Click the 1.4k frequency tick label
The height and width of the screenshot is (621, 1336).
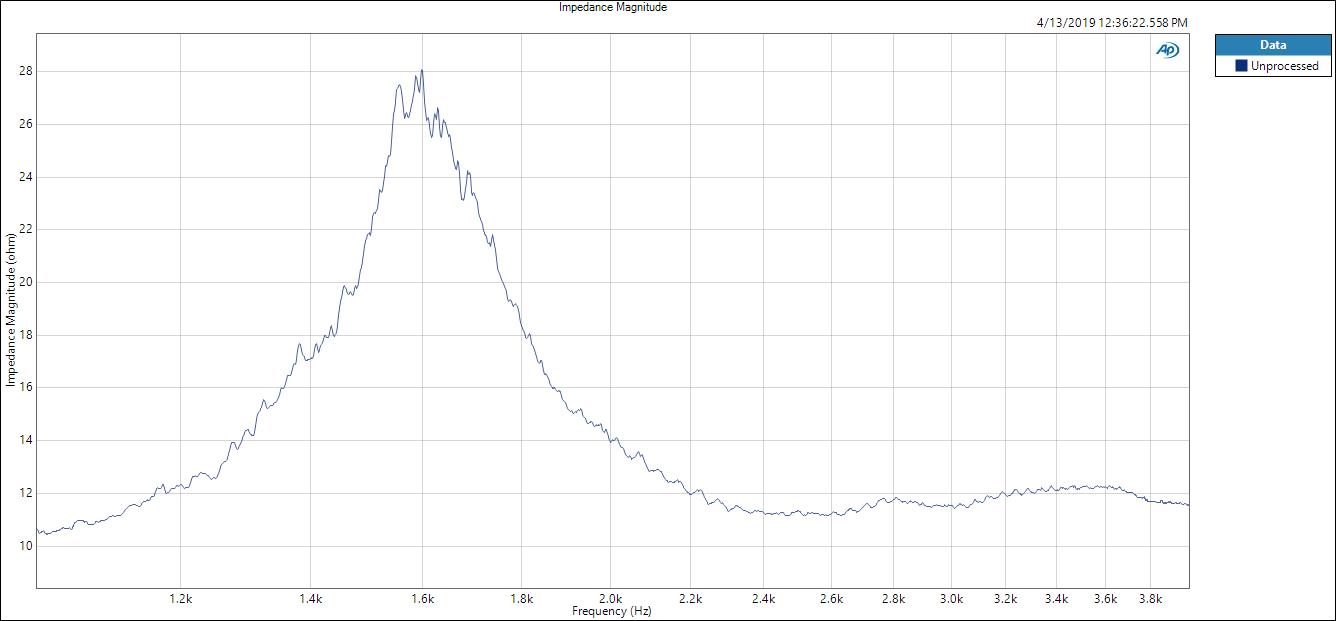(311, 599)
